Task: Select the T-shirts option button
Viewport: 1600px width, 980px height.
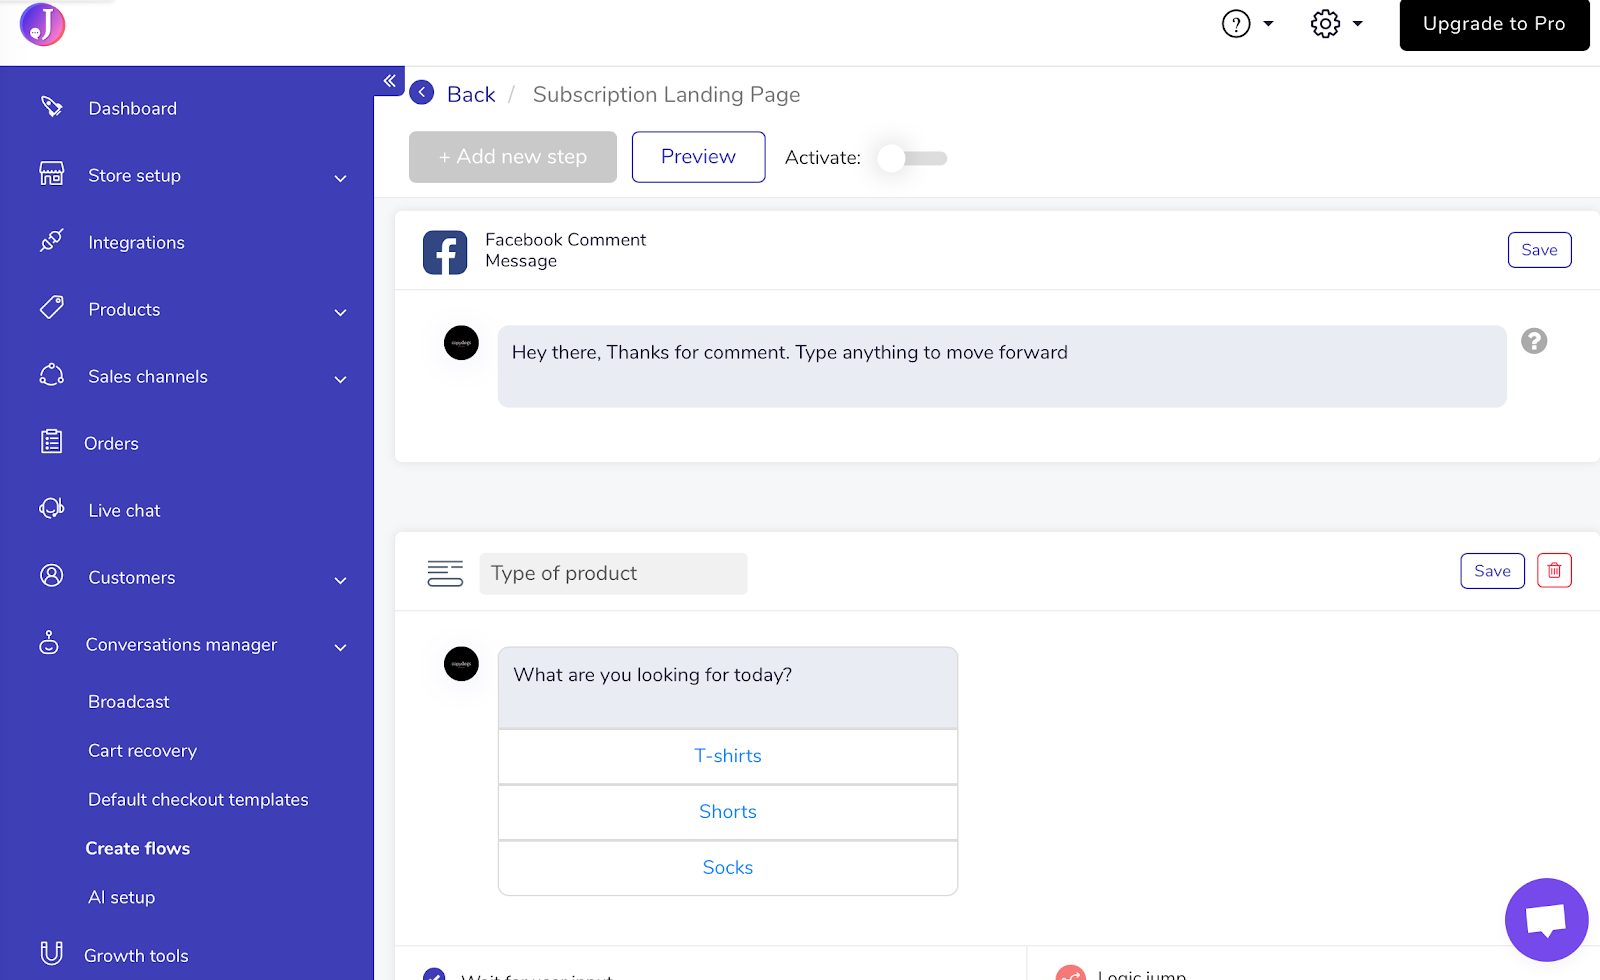Action: click(728, 756)
